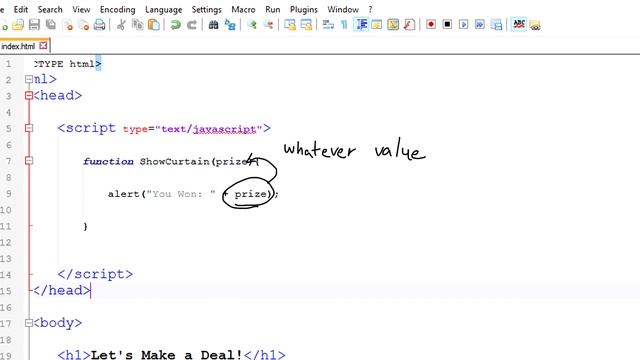
Task: Click the Save file toolbar icon
Action: tap(34, 25)
